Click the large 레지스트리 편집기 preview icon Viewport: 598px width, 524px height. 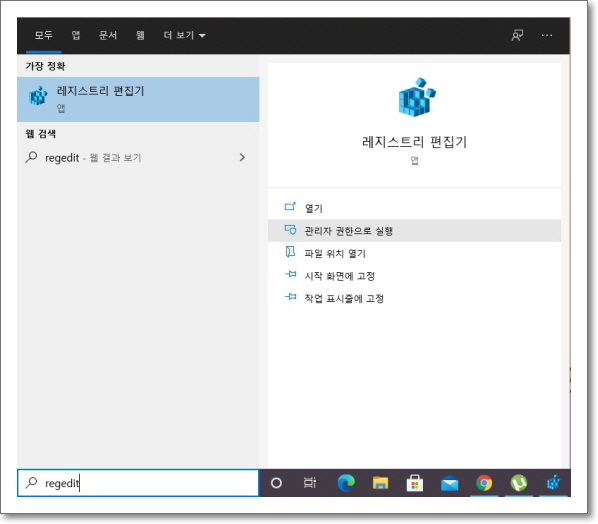(x=416, y=97)
